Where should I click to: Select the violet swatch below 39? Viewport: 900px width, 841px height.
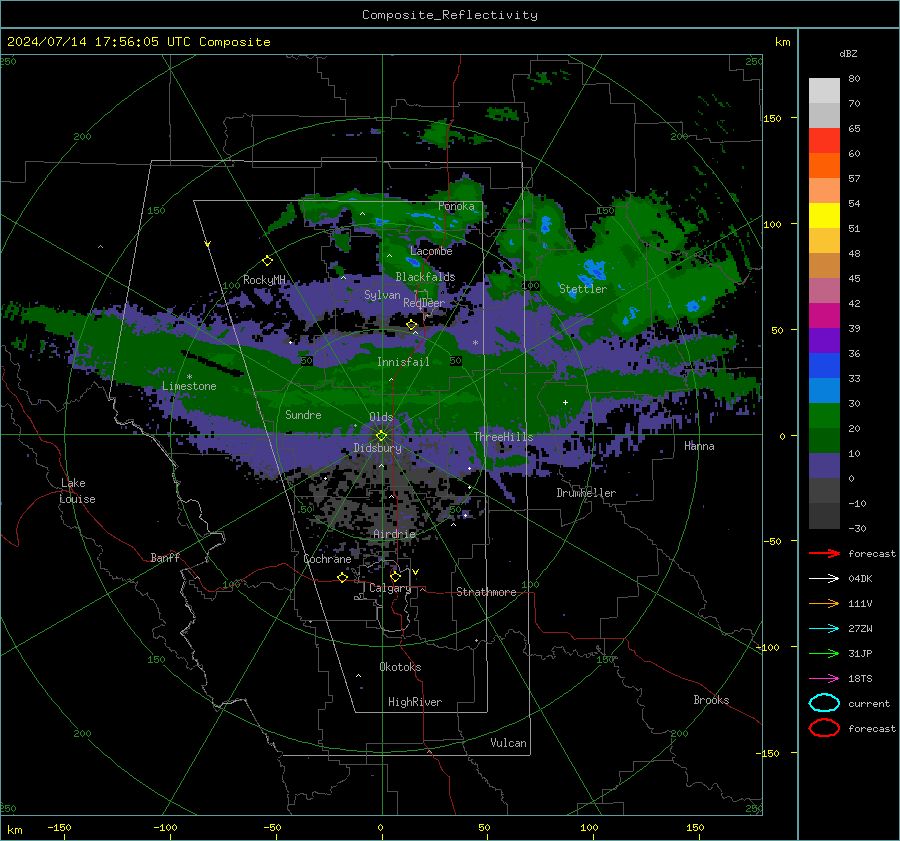[x=824, y=340]
